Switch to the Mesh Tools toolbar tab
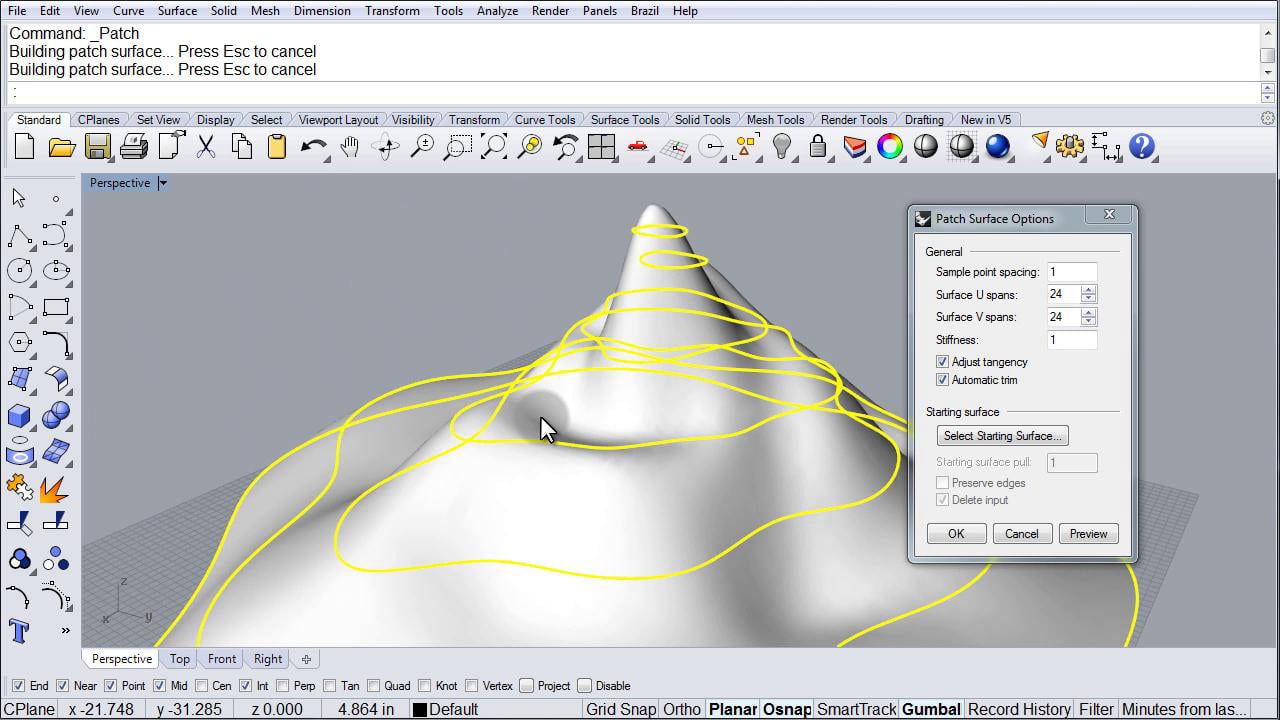The image size is (1280, 720). 775,120
